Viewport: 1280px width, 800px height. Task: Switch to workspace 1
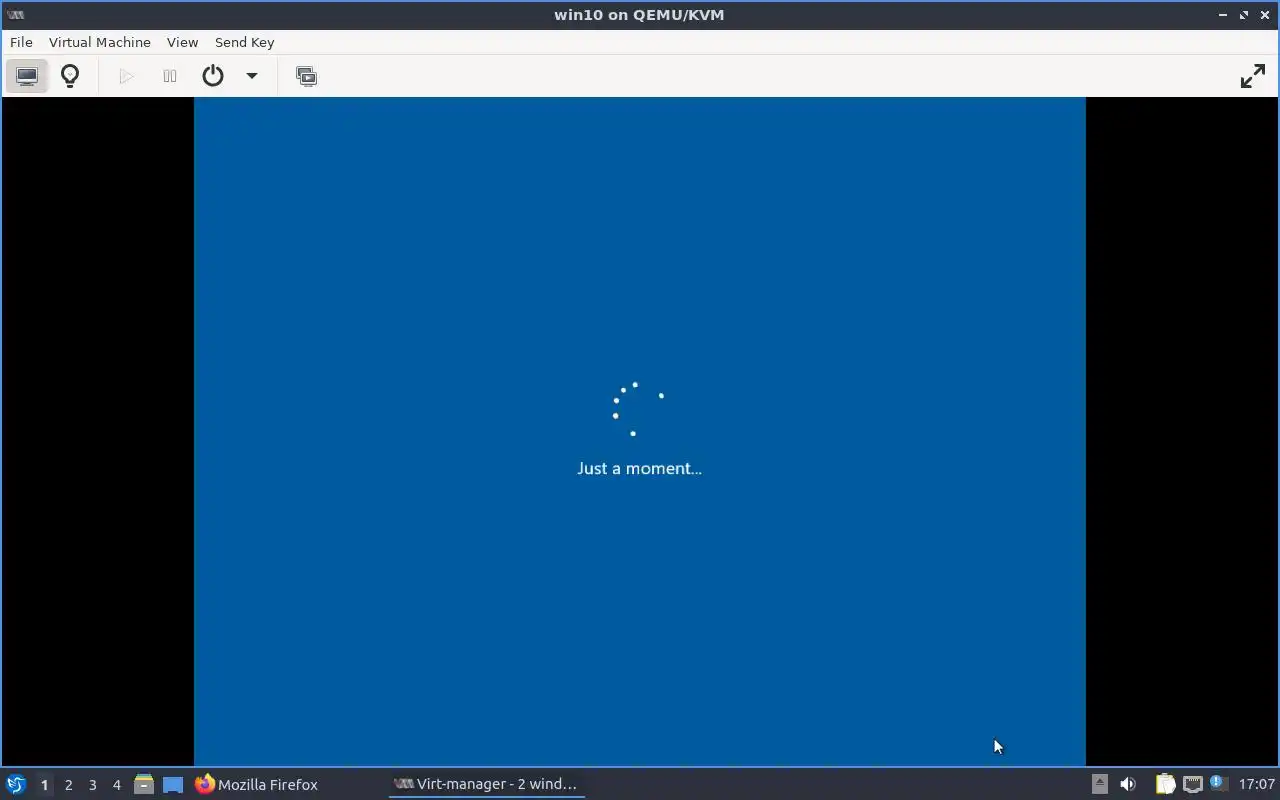[44, 785]
